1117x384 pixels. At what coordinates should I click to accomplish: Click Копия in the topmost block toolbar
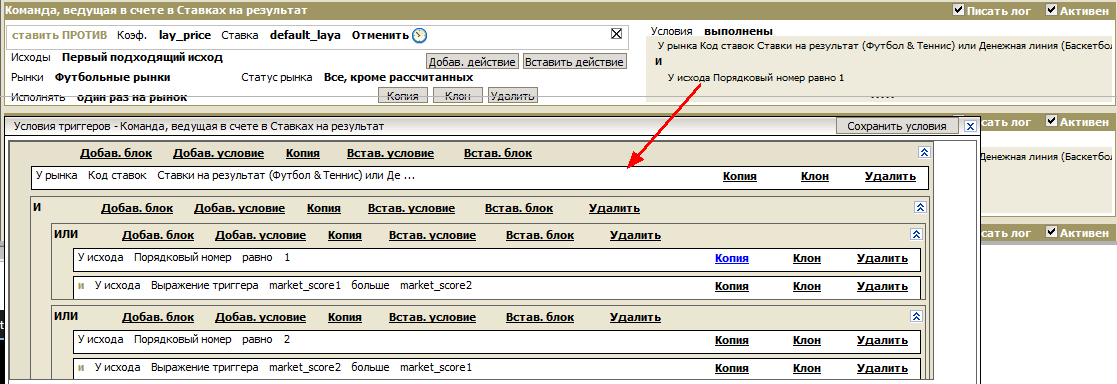[x=303, y=153]
